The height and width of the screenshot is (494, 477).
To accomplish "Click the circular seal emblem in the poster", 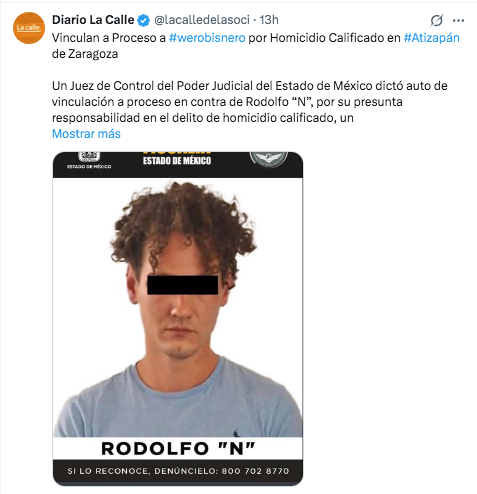I will click(x=269, y=159).
